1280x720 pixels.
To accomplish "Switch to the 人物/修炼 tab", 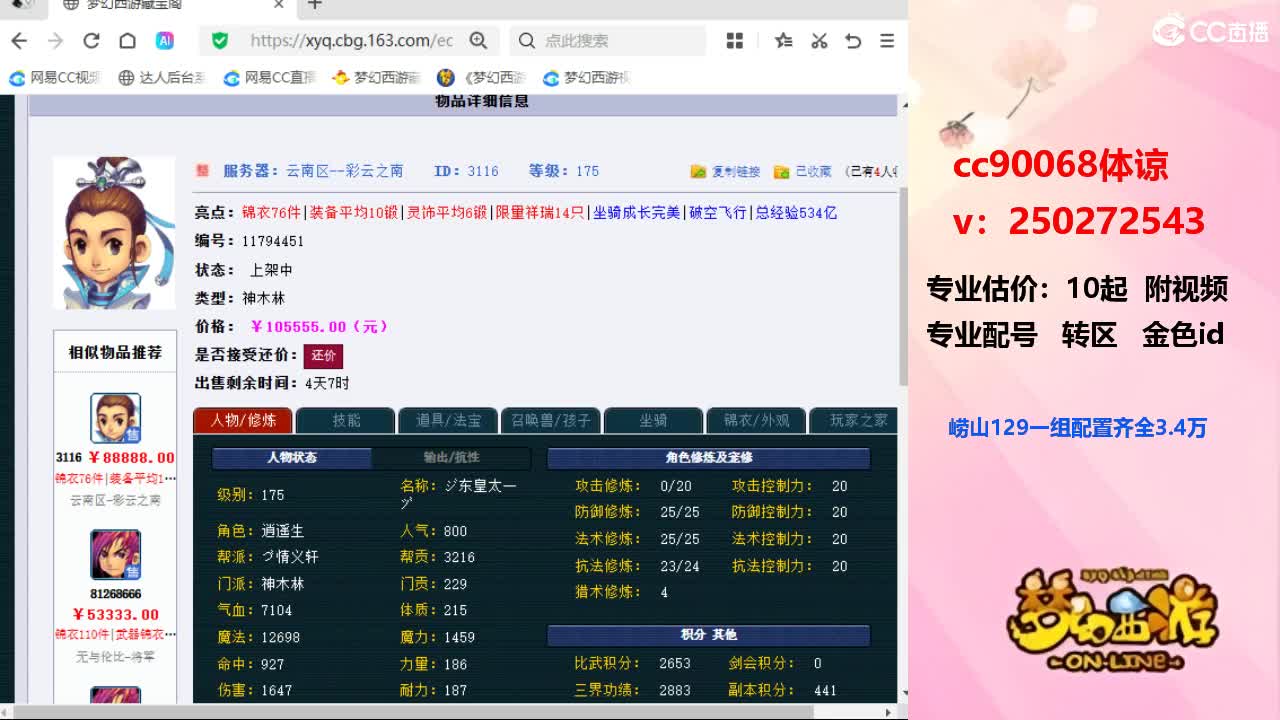I will click(243, 421).
